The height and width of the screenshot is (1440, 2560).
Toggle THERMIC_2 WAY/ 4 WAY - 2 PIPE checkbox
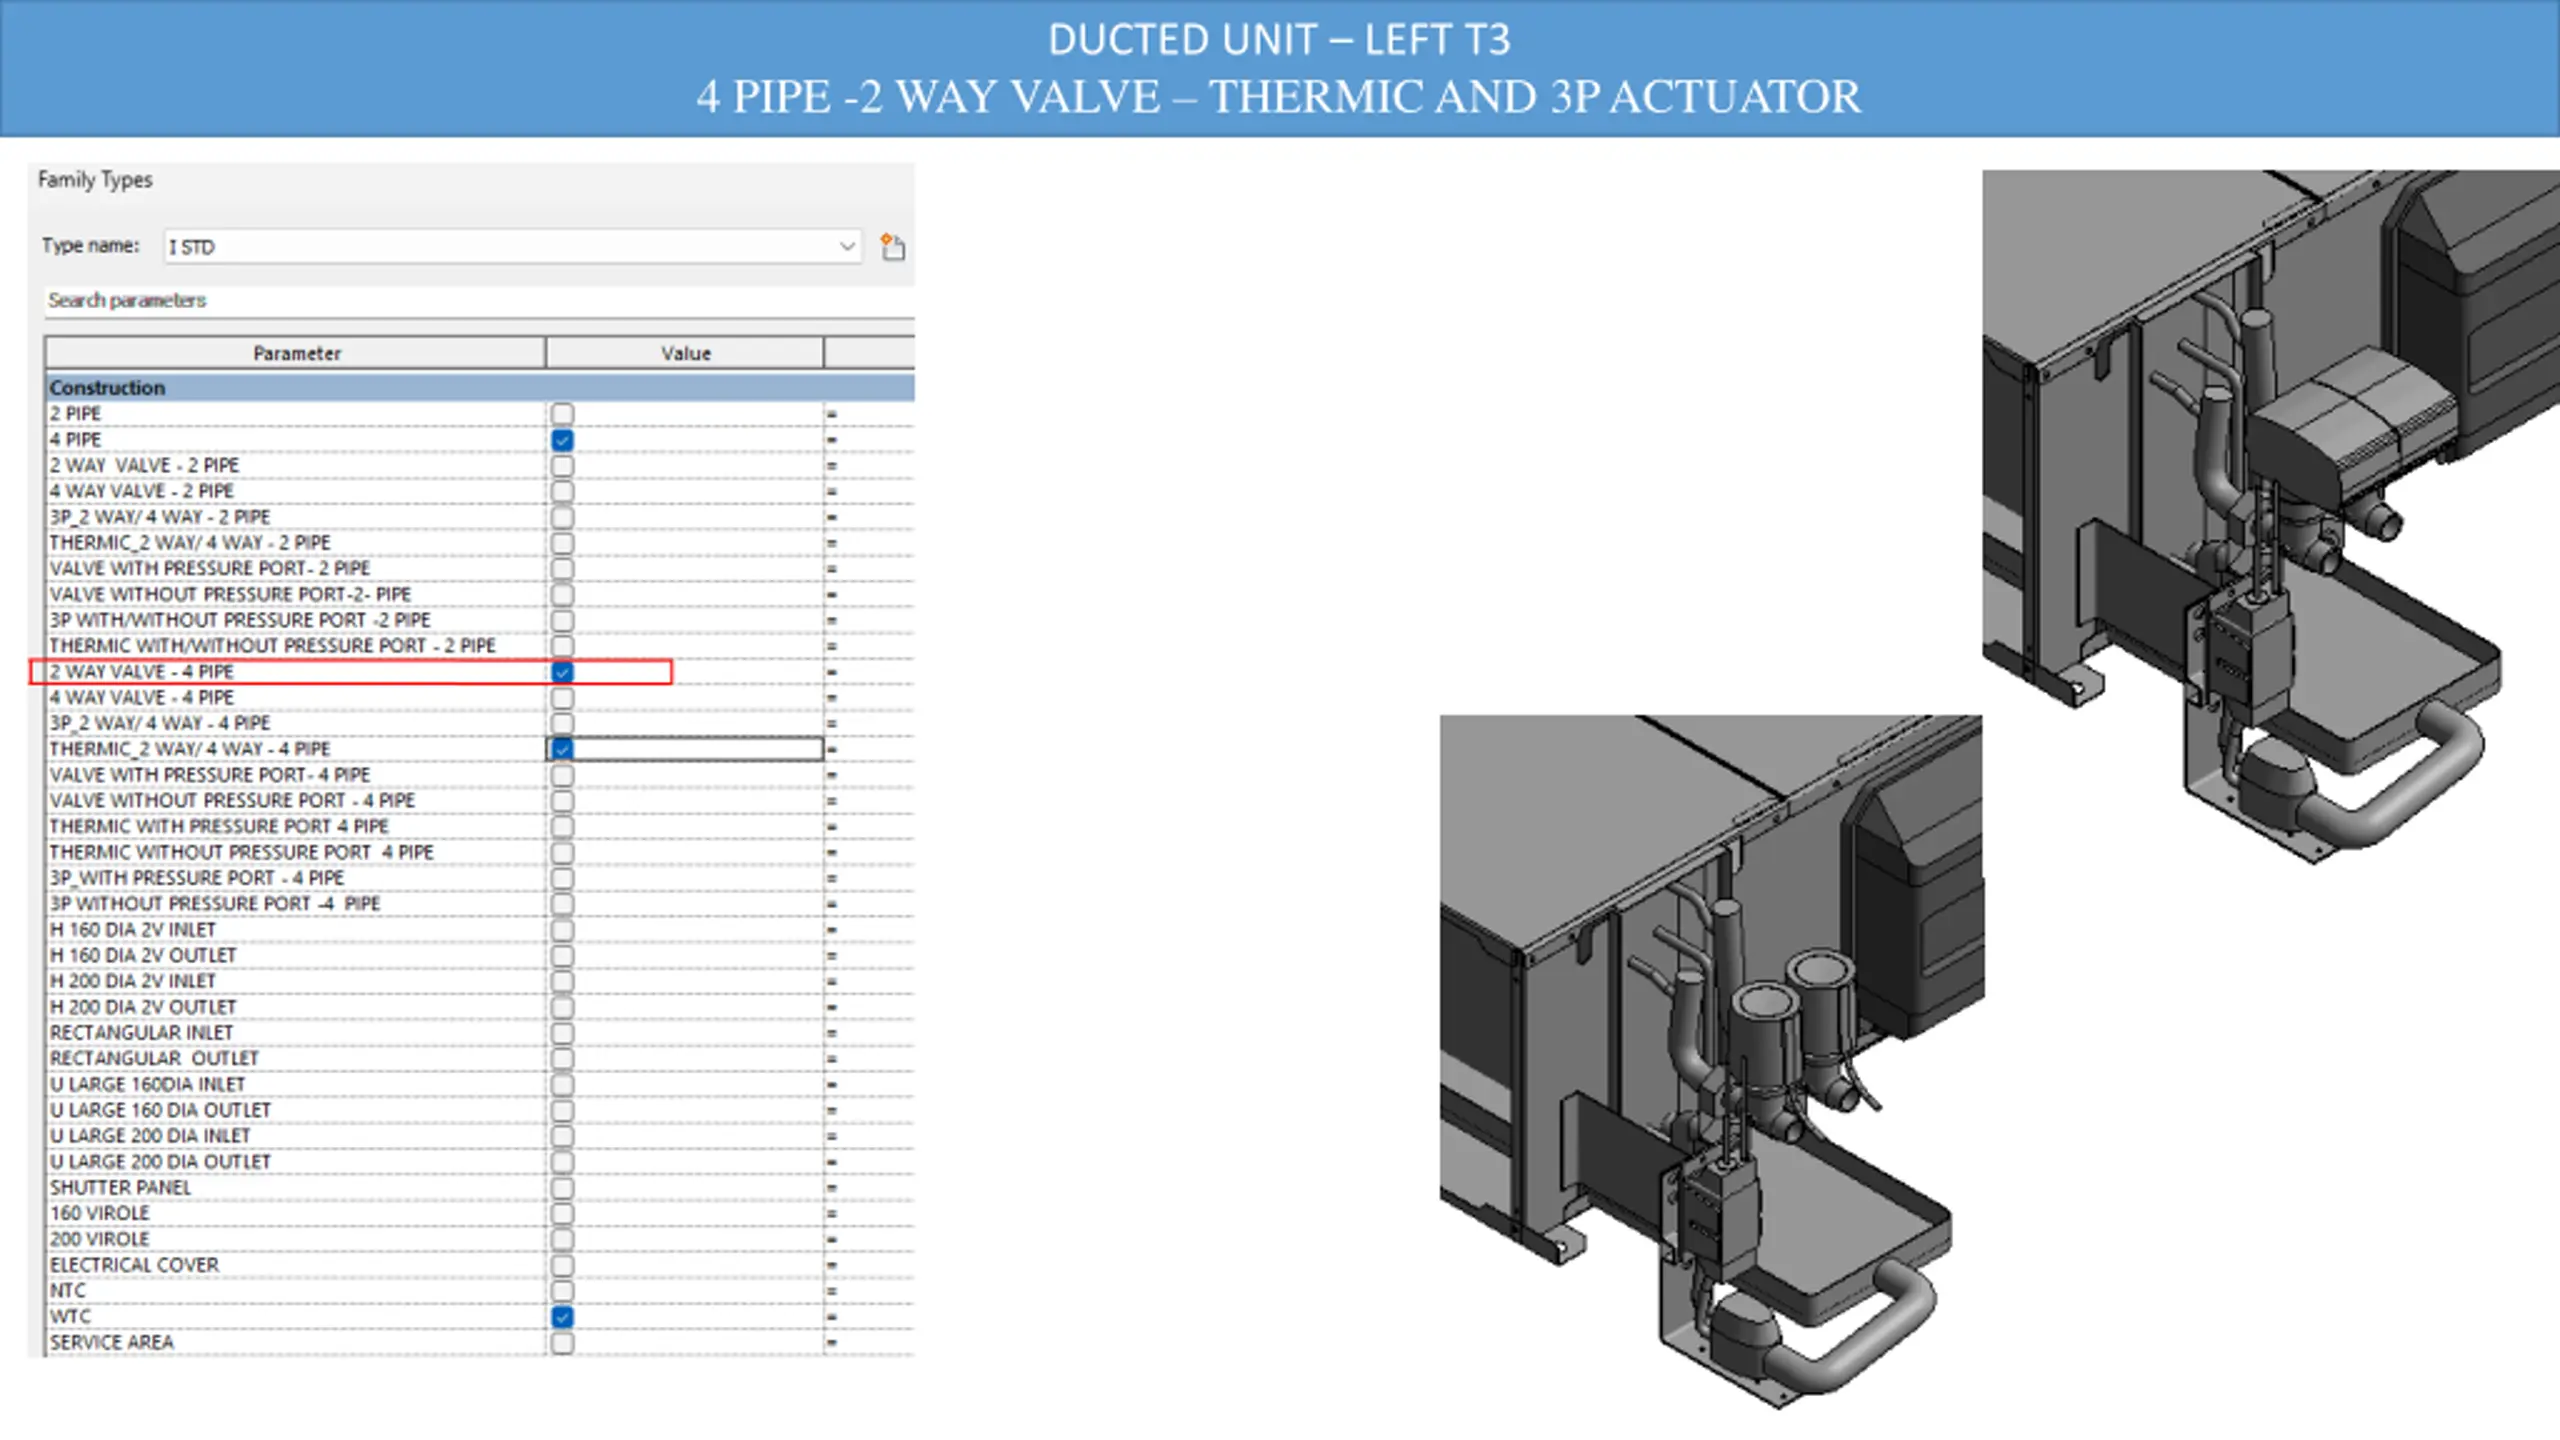click(x=563, y=543)
